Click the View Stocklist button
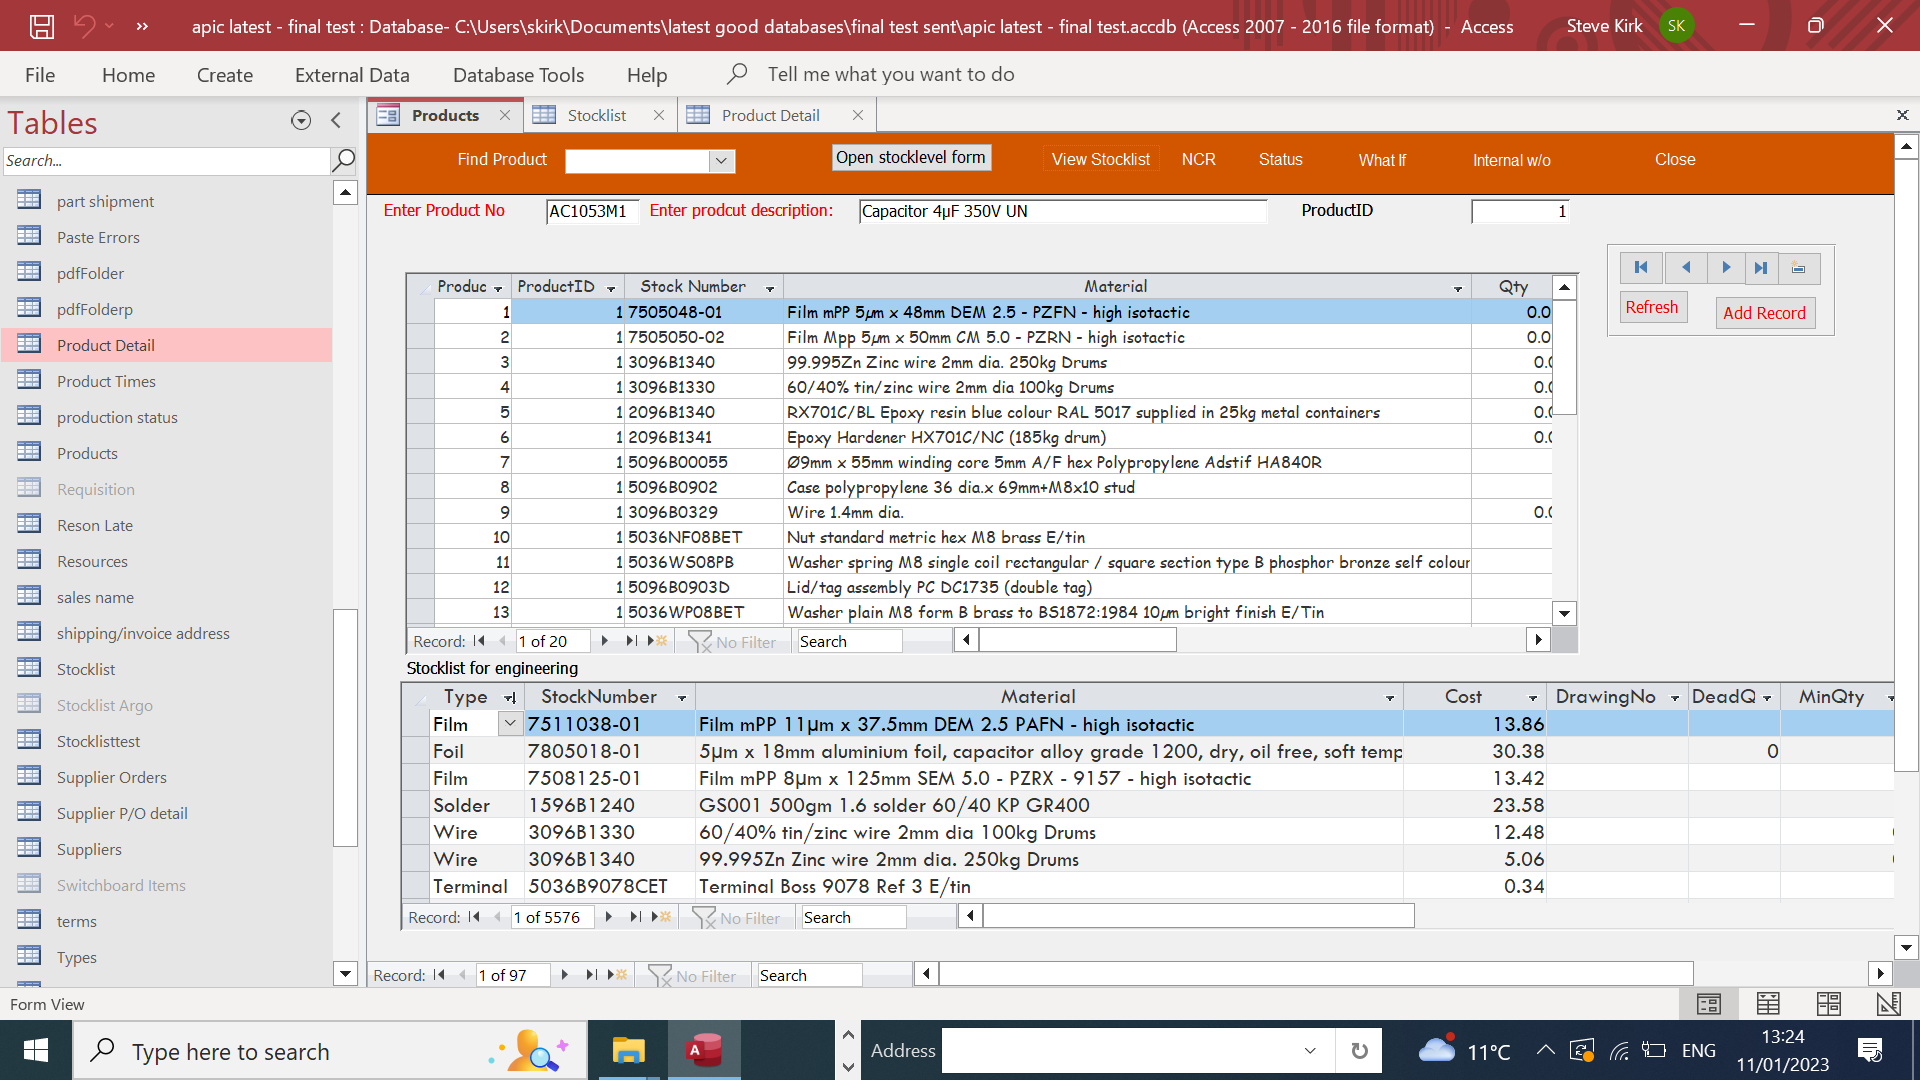Viewport: 1920px width, 1080px height. tap(1100, 159)
